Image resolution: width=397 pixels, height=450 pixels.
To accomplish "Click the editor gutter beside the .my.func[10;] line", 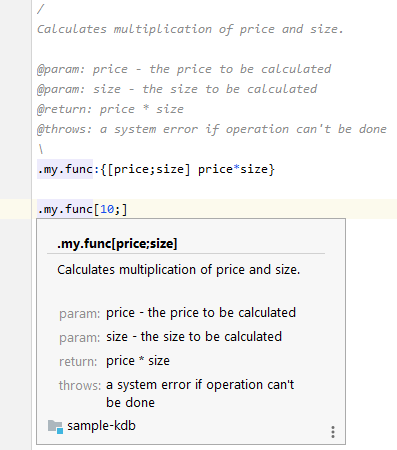I will 15,209.
